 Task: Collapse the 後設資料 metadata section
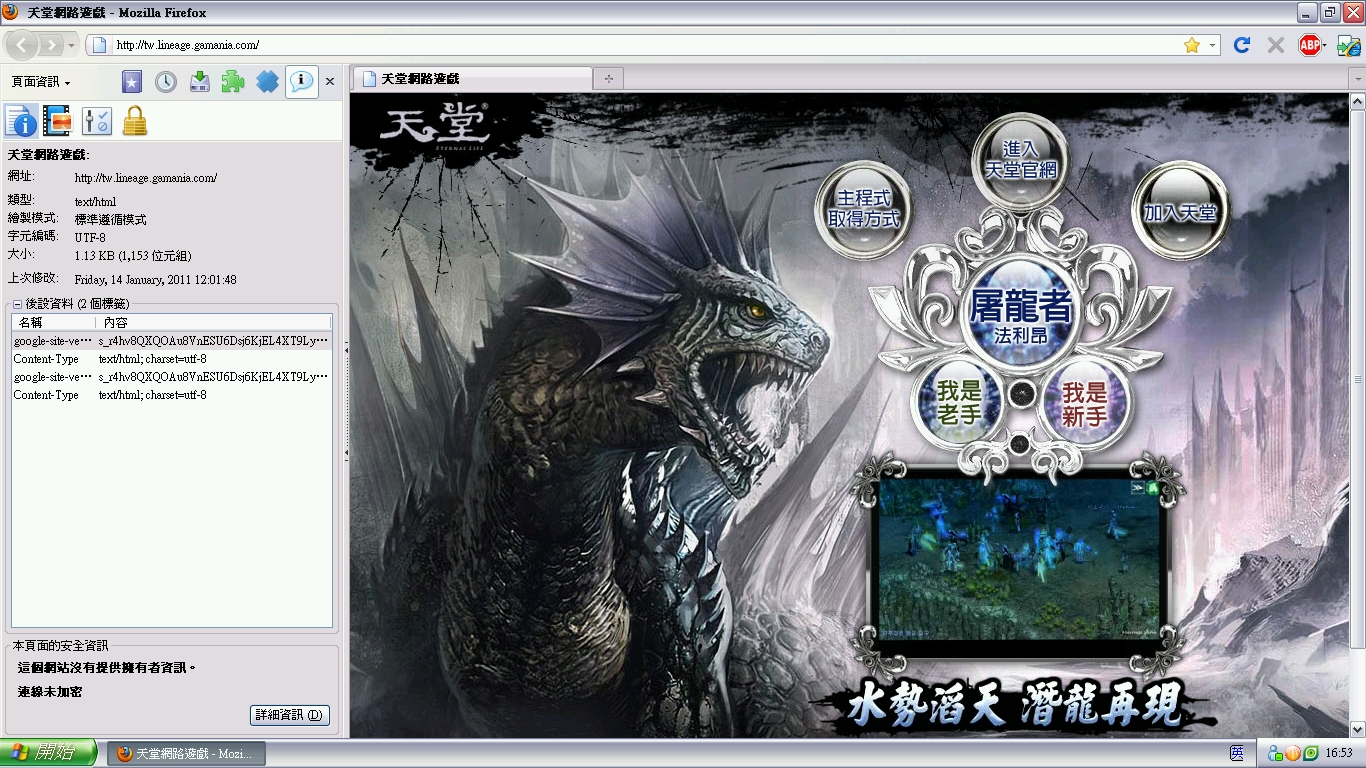pyautogui.click(x=18, y=304)
